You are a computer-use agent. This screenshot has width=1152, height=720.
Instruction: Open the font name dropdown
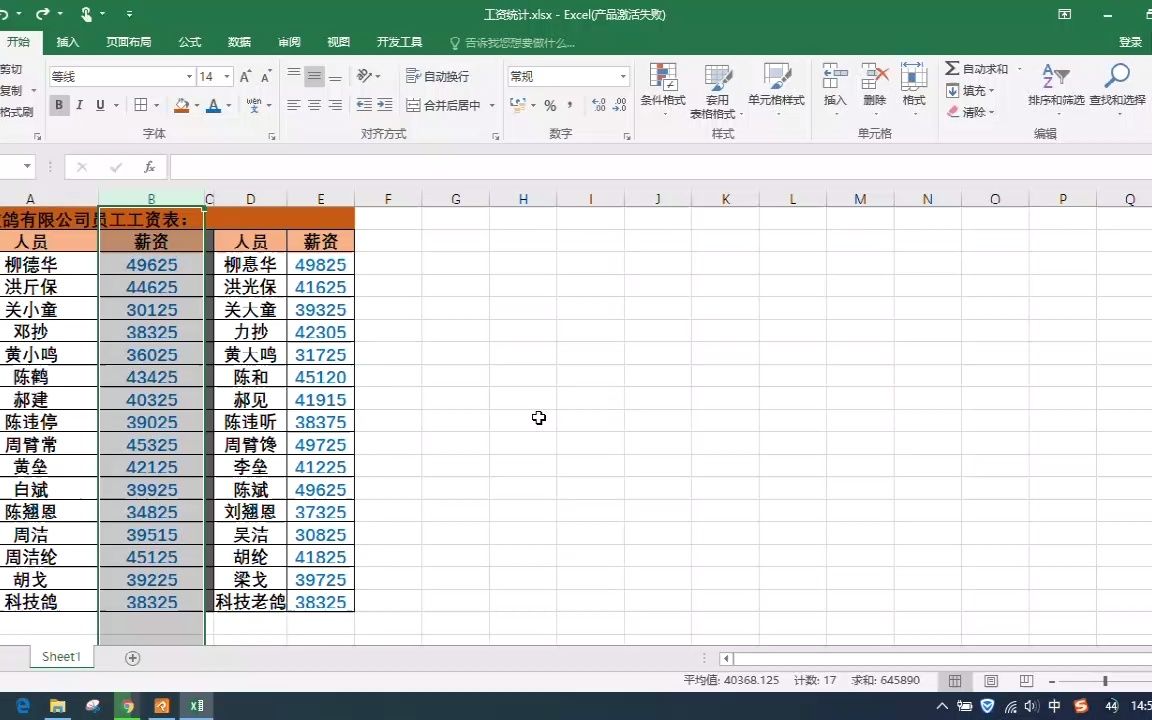[190, 75]
